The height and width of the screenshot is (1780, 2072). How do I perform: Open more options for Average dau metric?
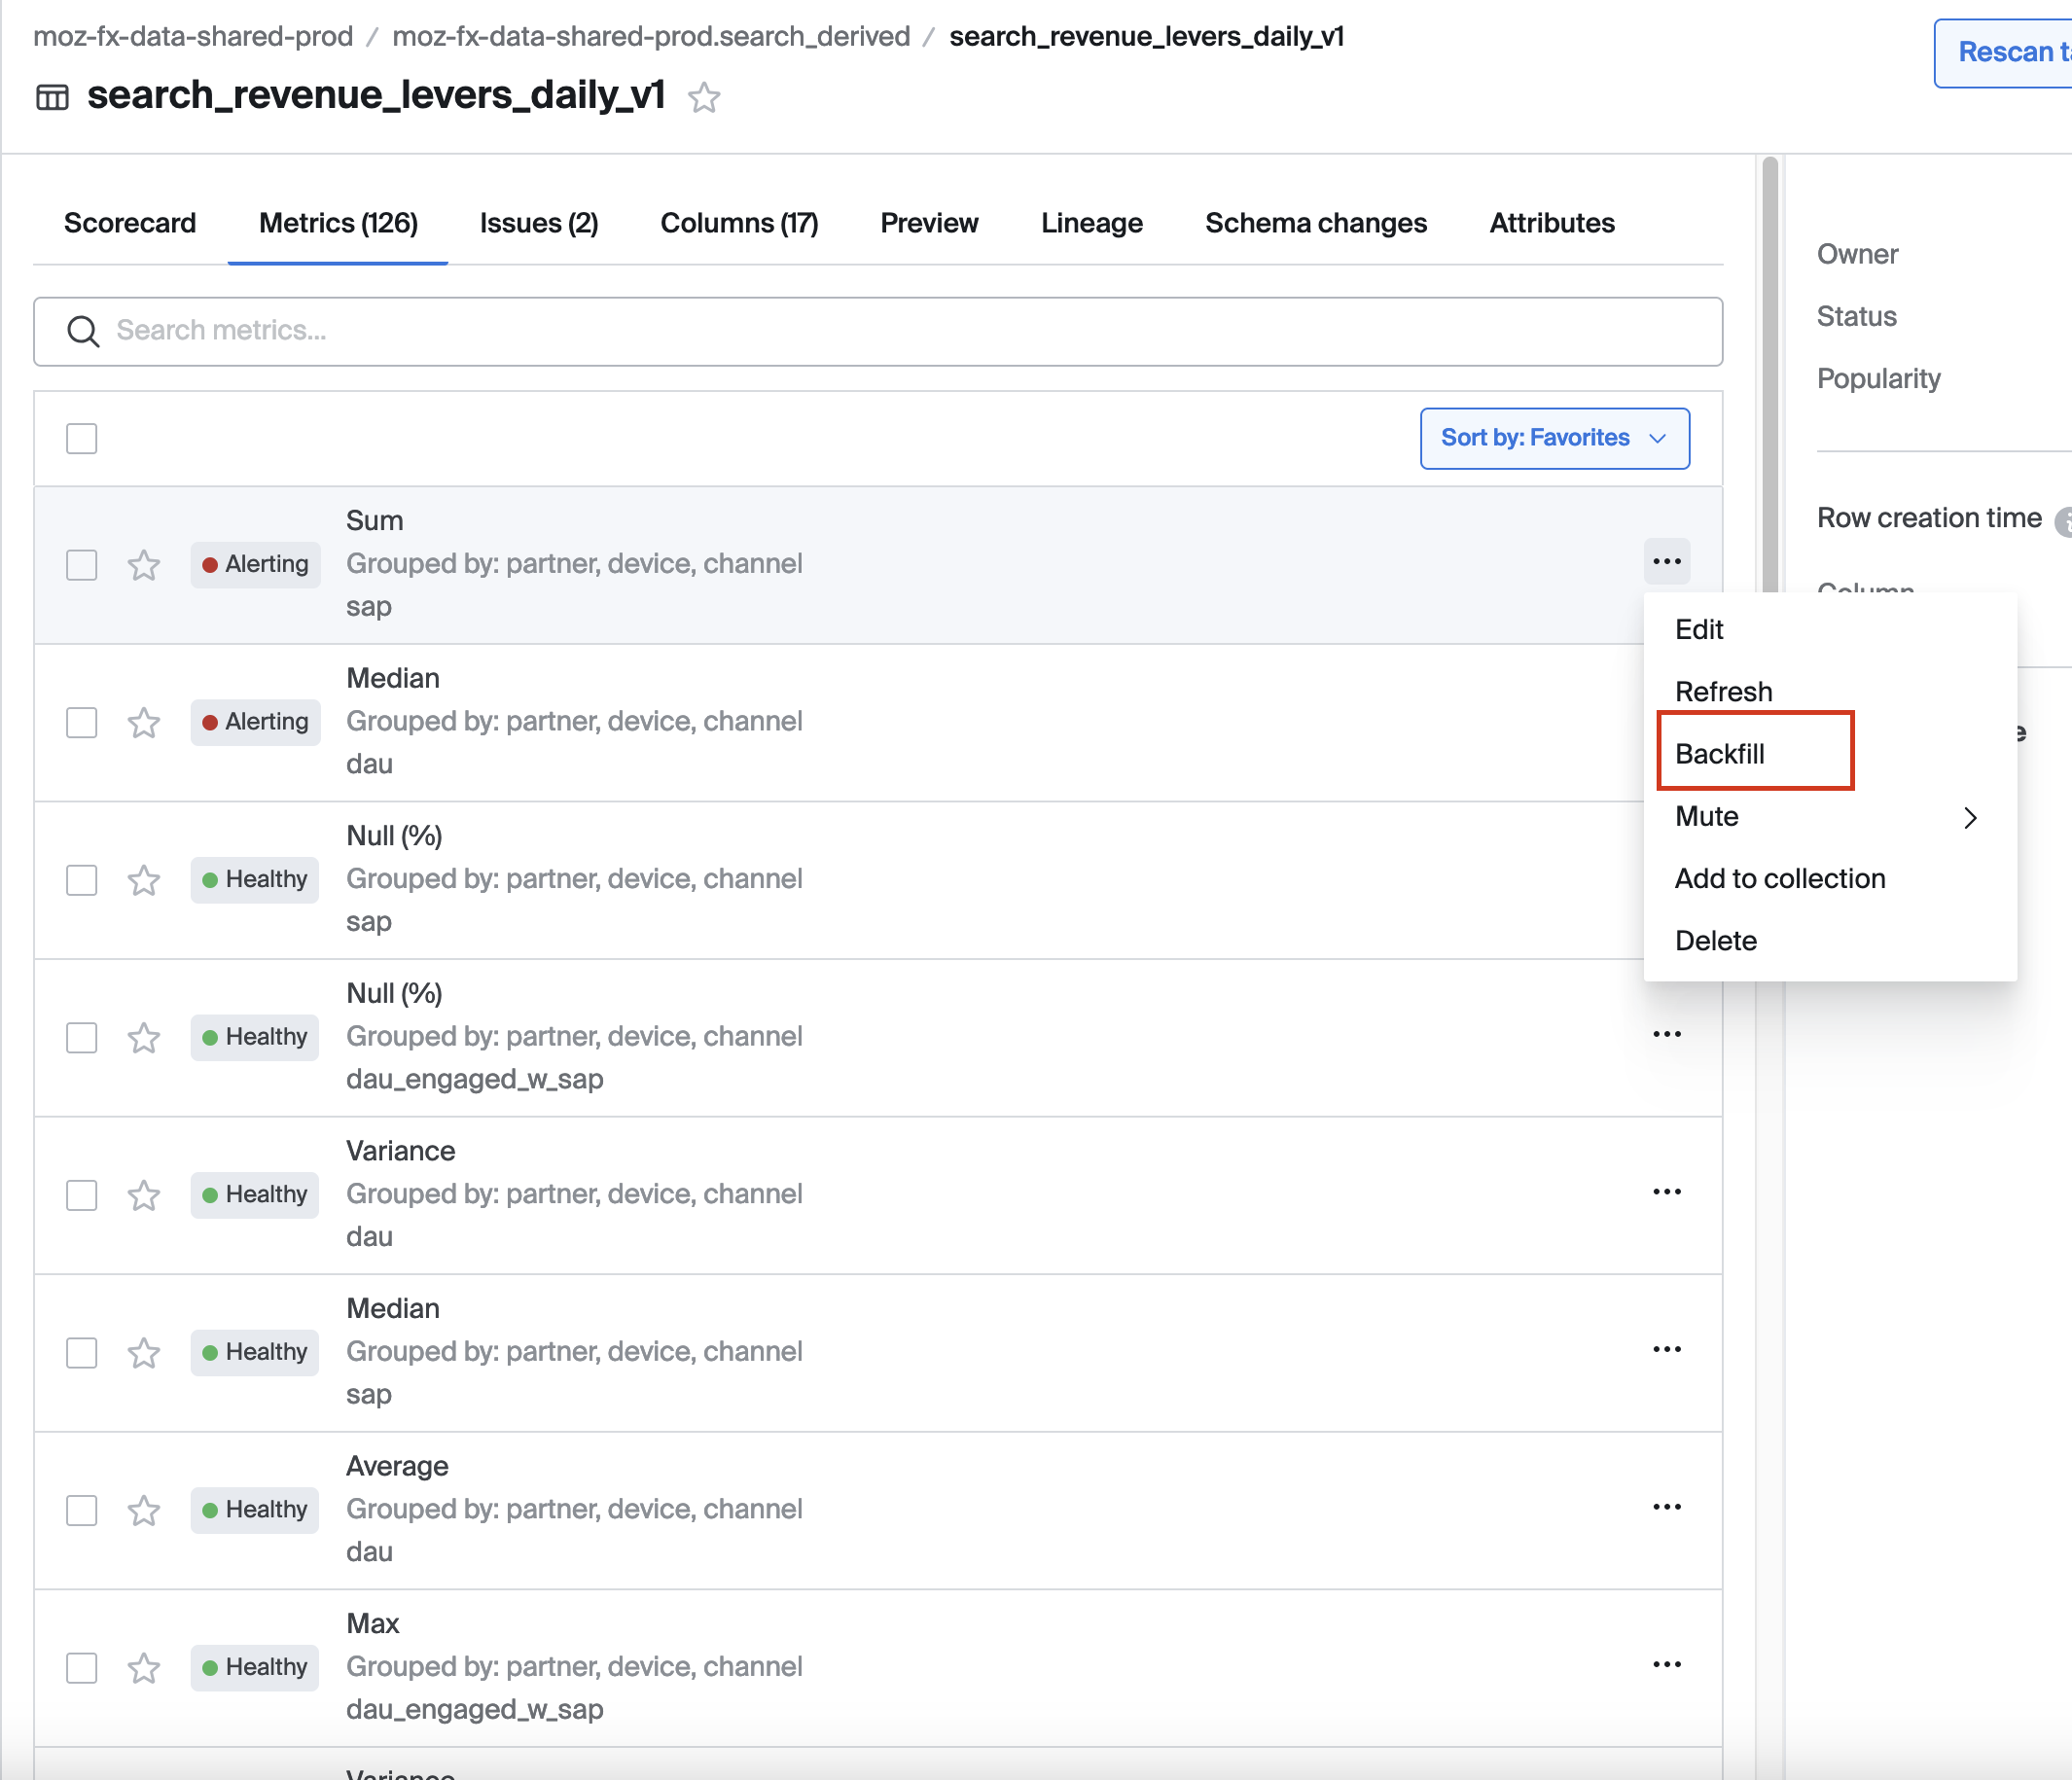[x=1666, y=1507]
